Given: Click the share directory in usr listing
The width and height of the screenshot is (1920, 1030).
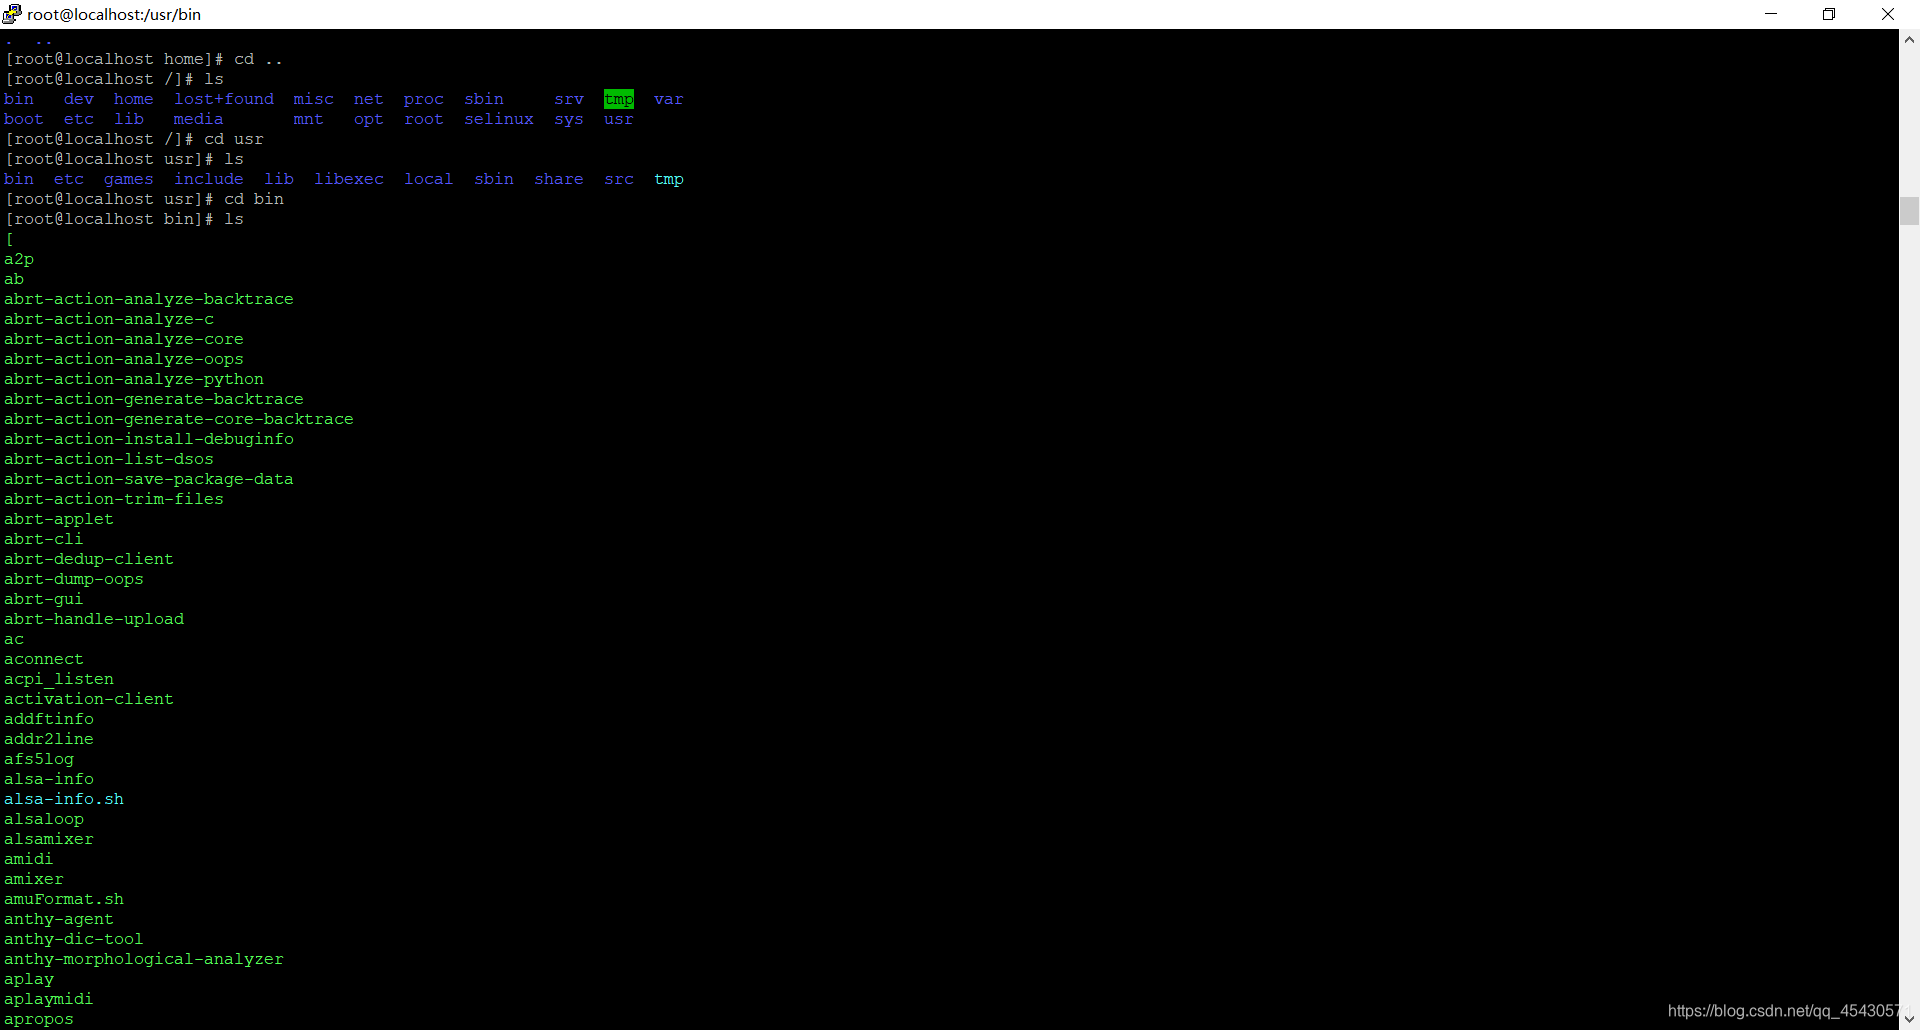Looking at the screenshot, I should (x=559, y=179).
